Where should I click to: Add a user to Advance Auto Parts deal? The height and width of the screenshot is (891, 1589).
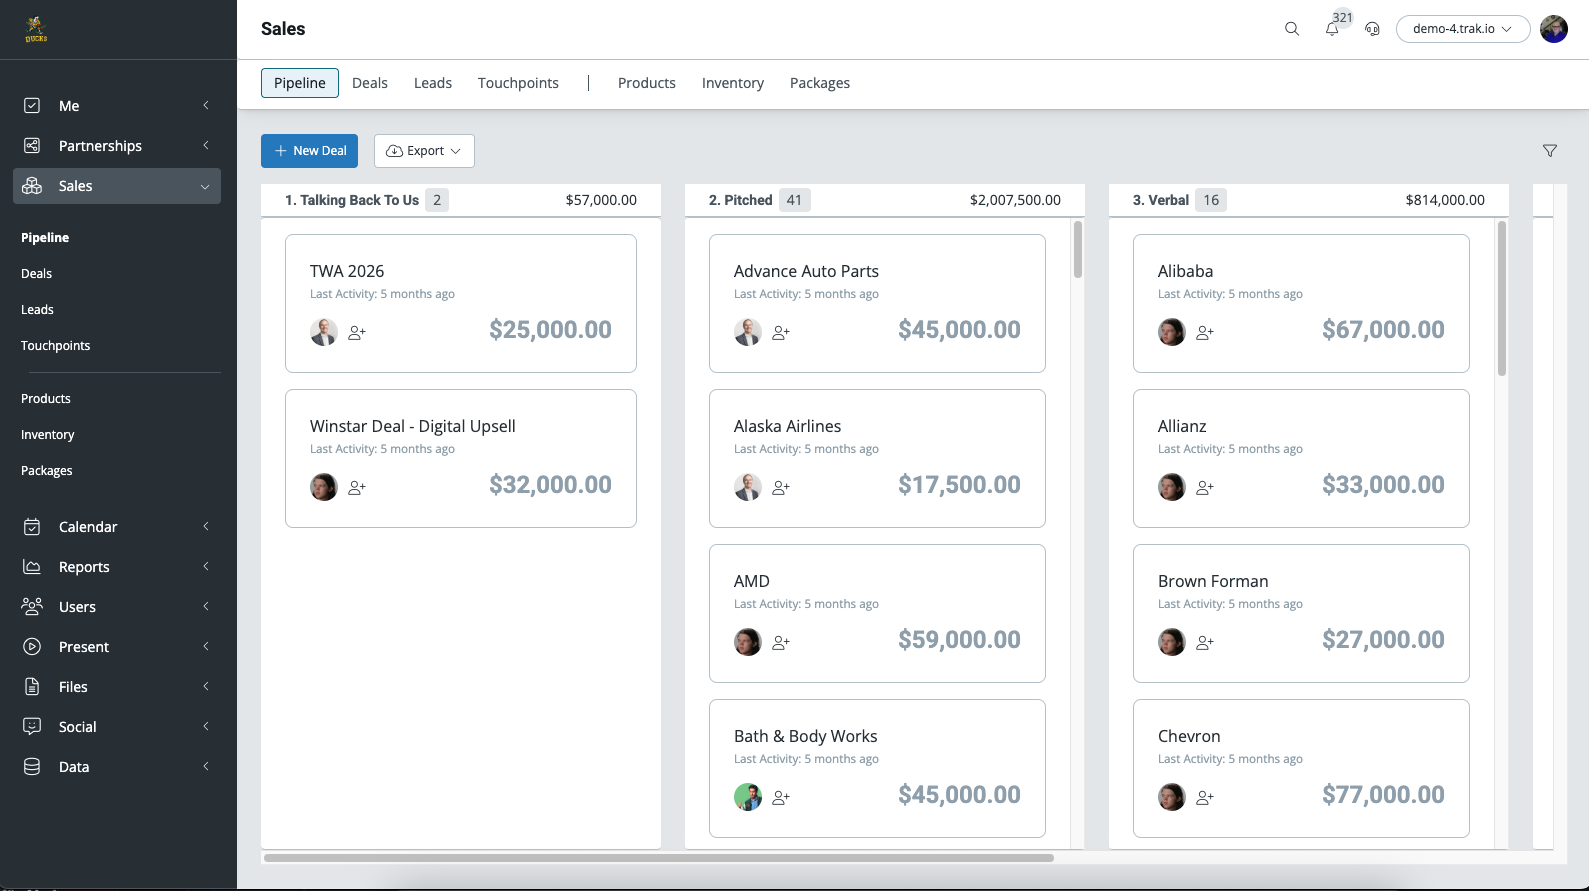click(x=781, y=333)
